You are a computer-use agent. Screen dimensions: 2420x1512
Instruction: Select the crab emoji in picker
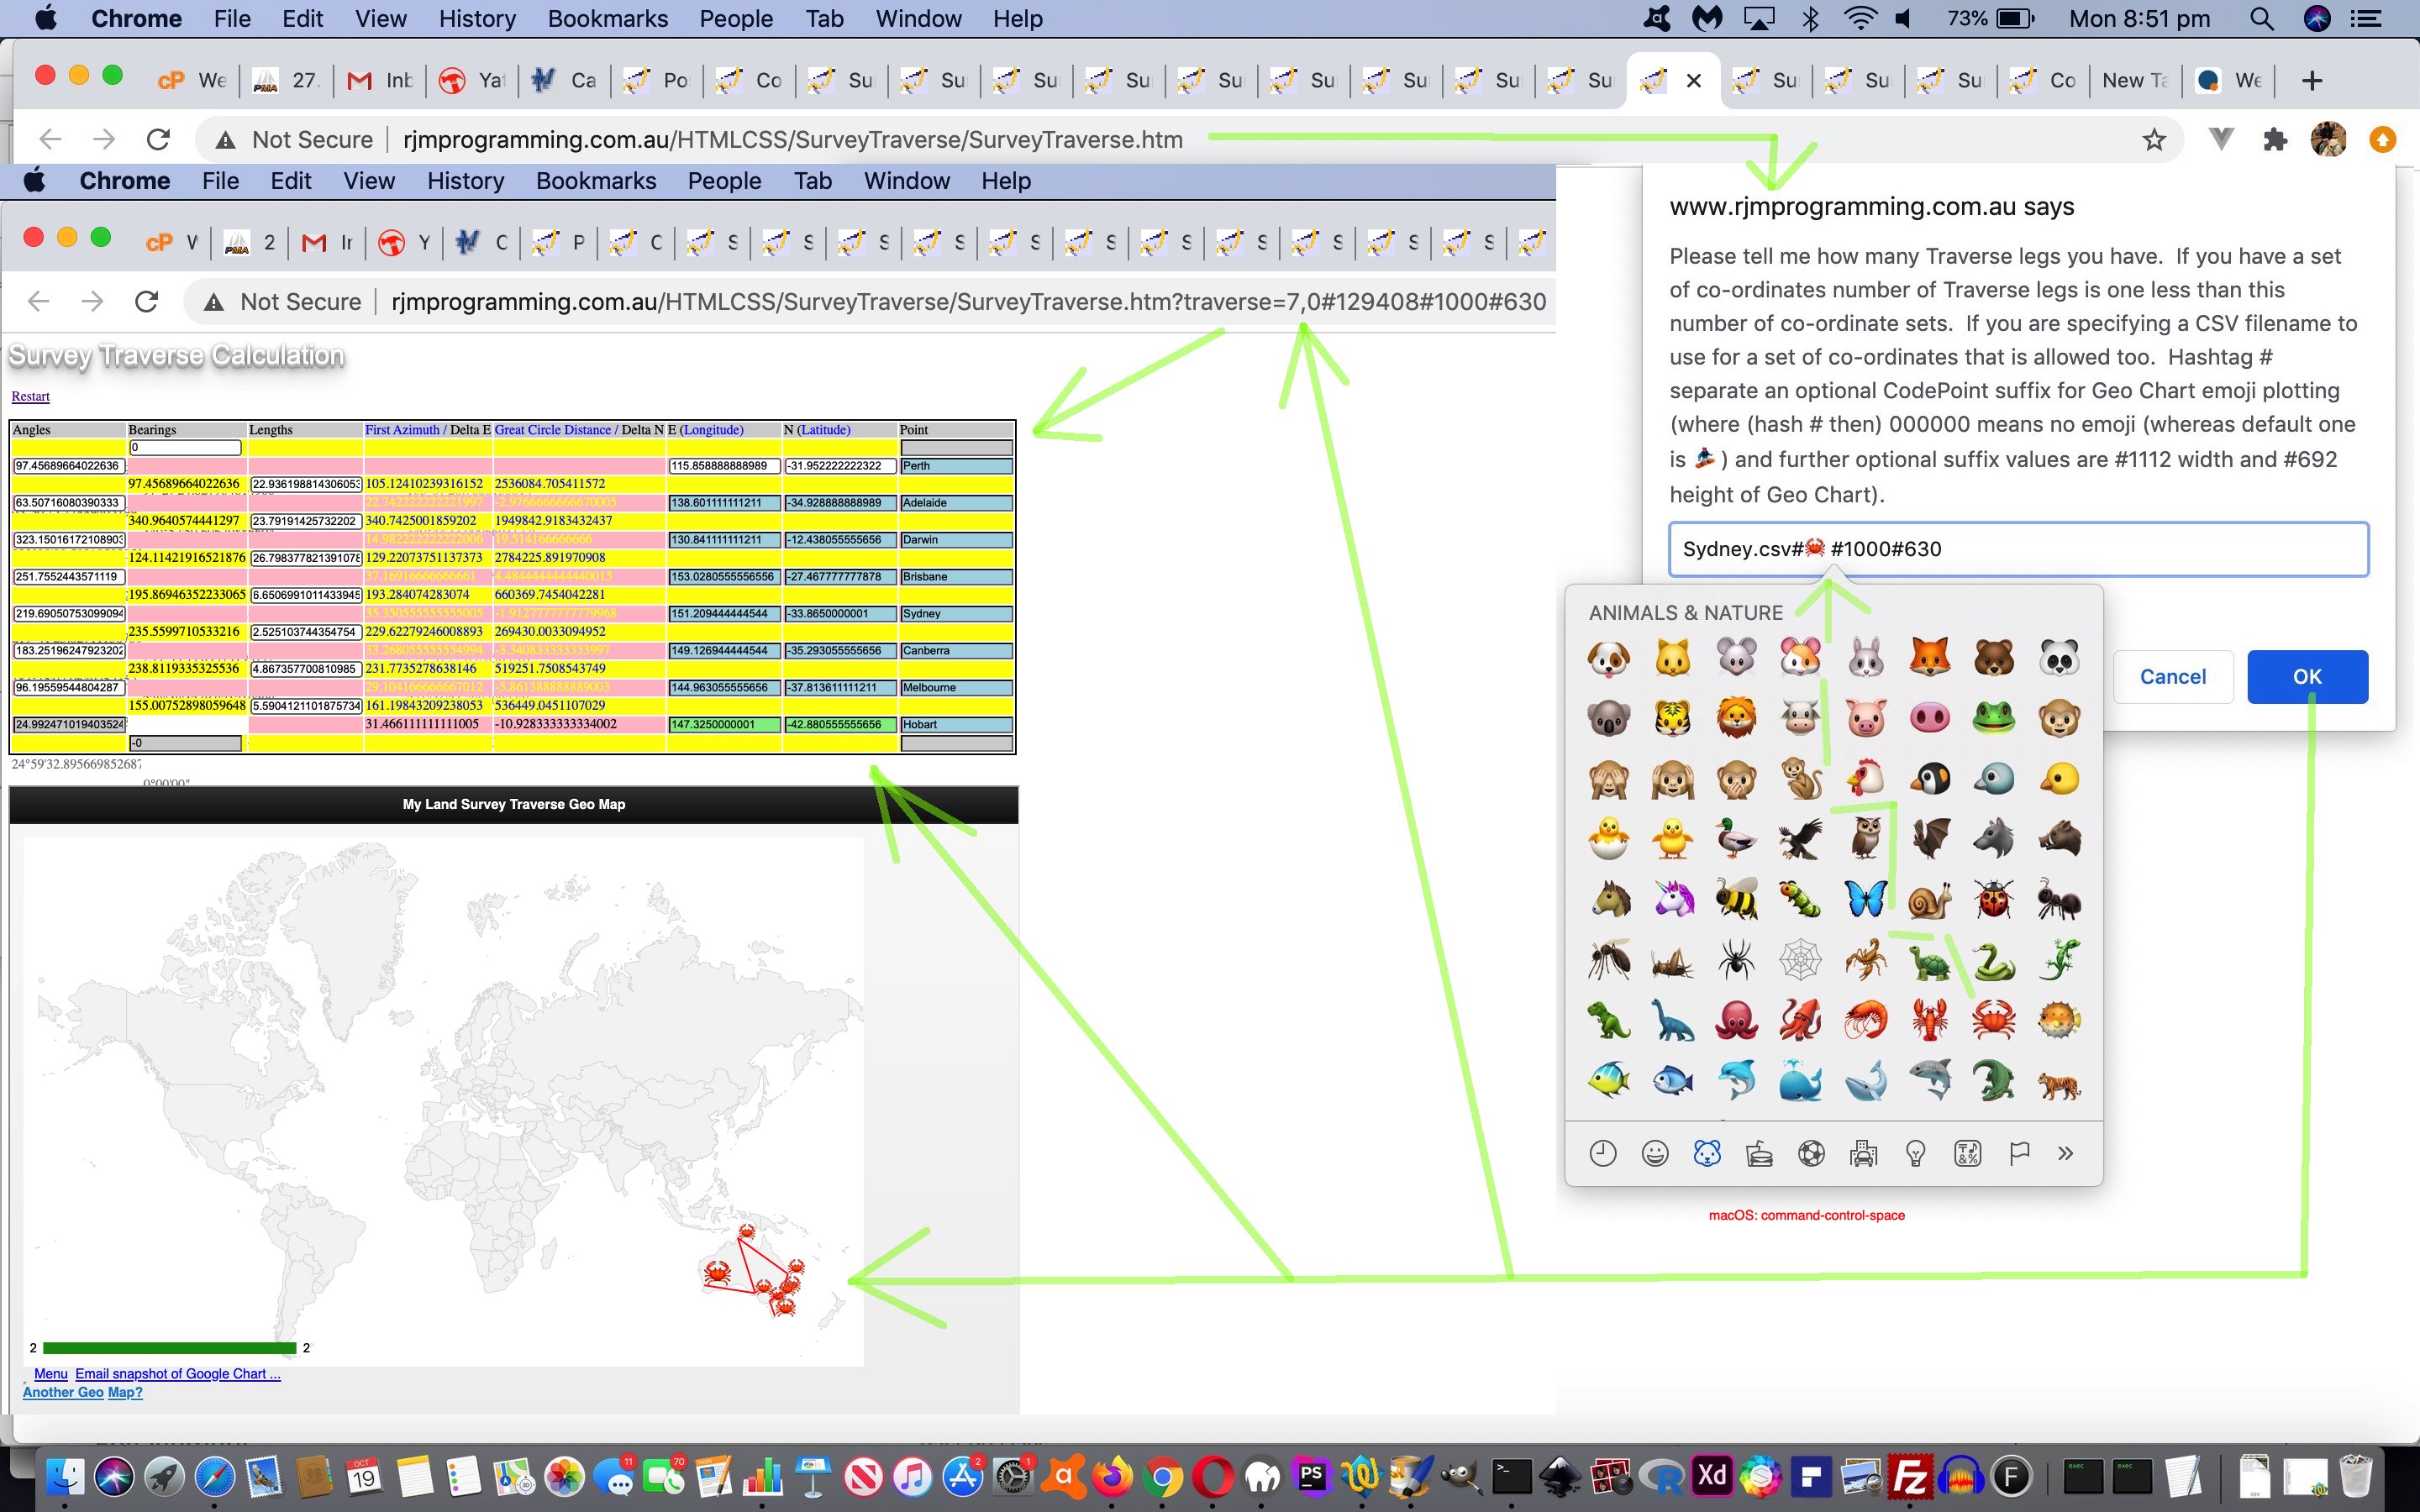coord(1993,1020)
